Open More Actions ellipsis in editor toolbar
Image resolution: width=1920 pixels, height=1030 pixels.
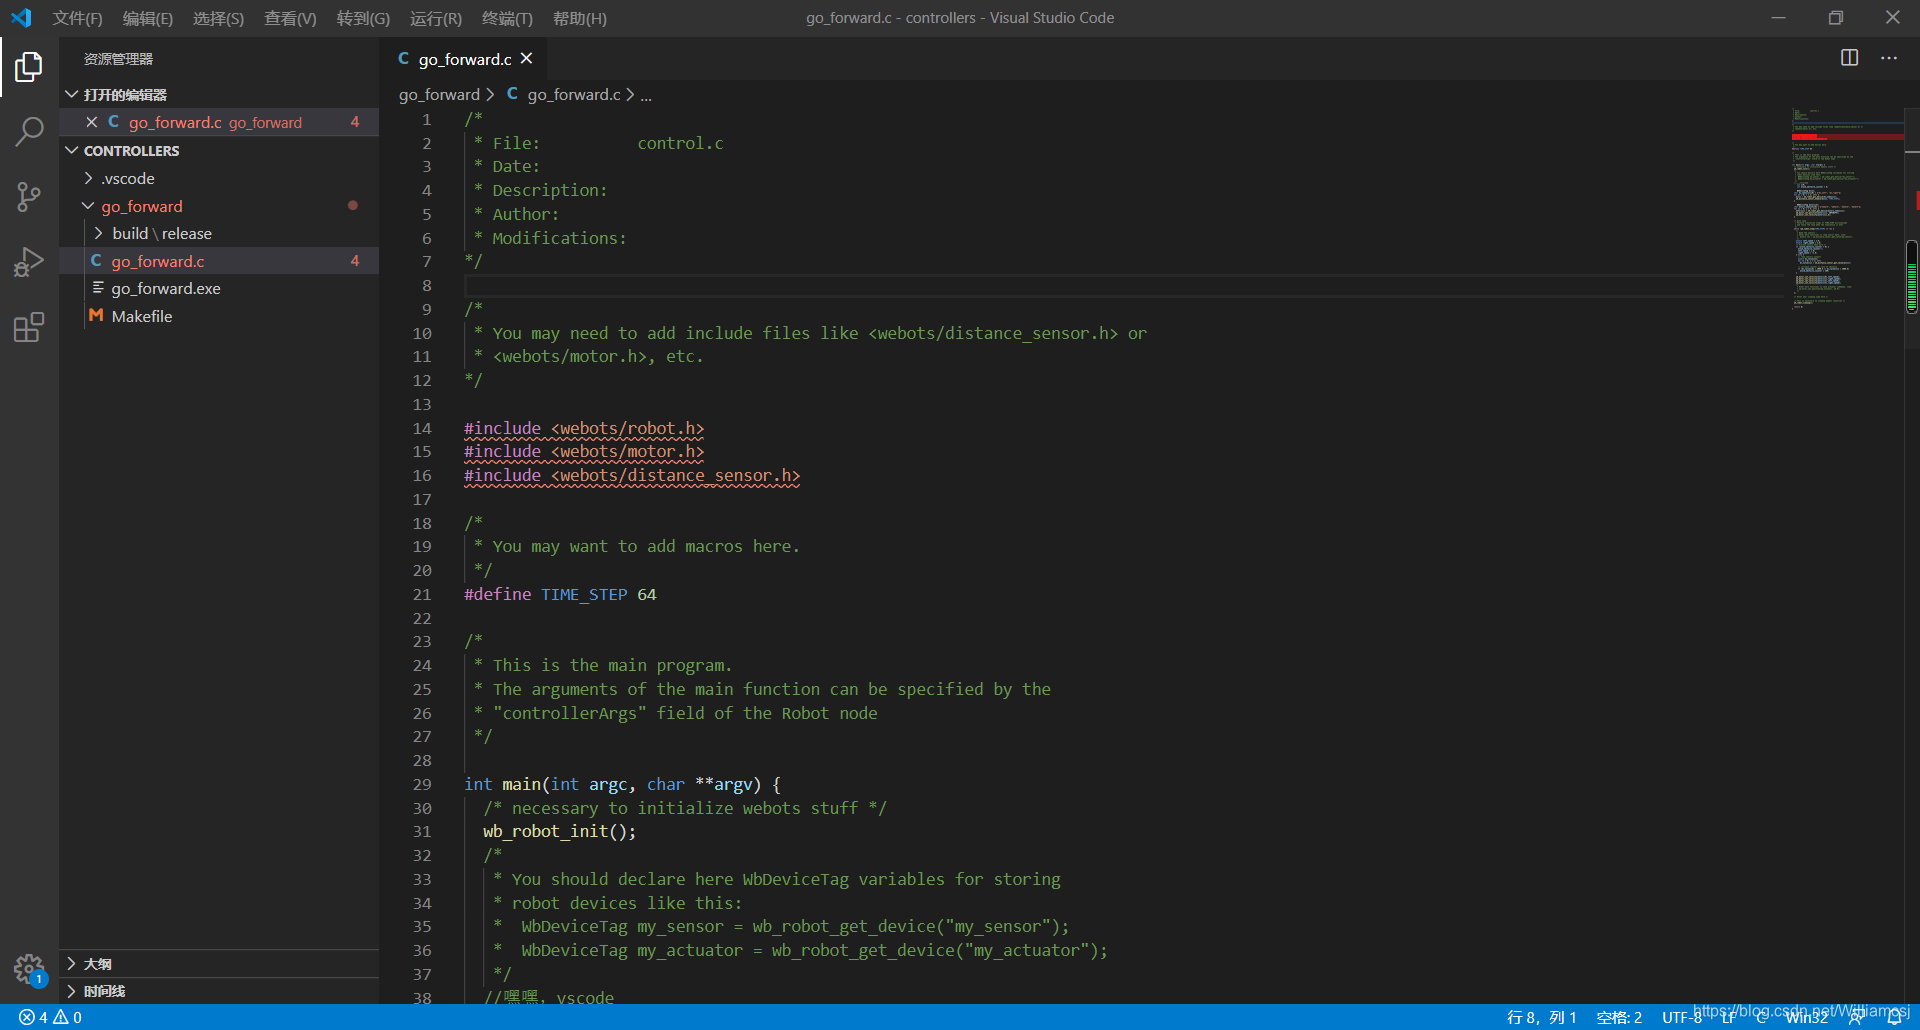click(1890, 58)
